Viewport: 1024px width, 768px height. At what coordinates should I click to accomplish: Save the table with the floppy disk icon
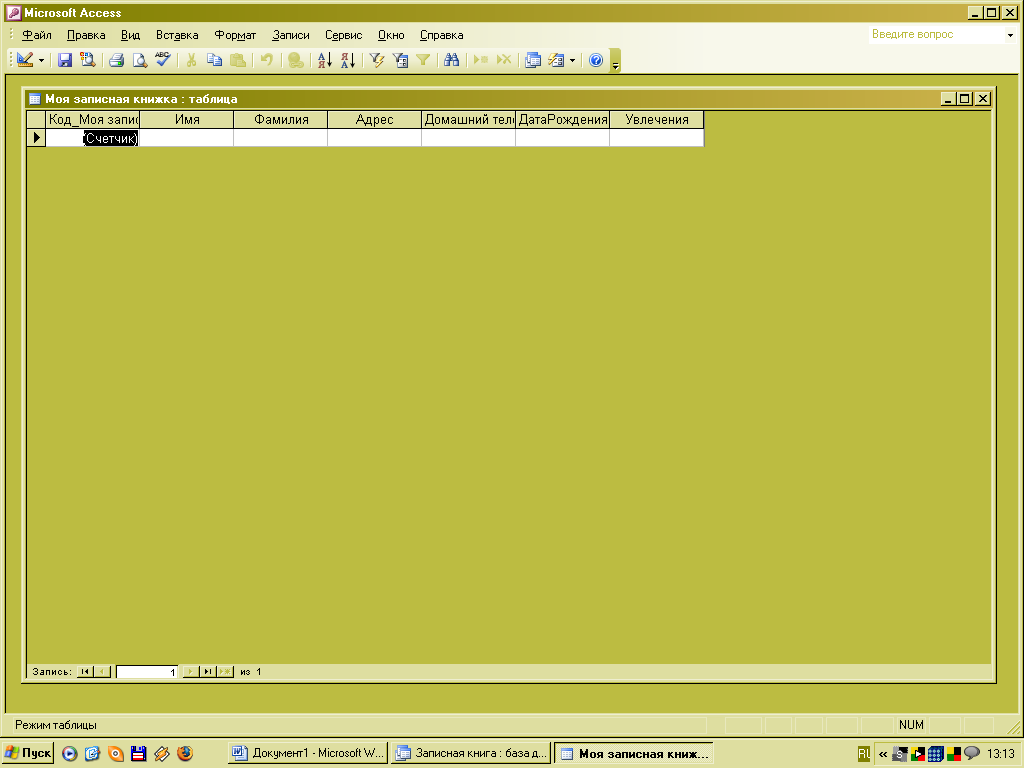coord(65,60)
